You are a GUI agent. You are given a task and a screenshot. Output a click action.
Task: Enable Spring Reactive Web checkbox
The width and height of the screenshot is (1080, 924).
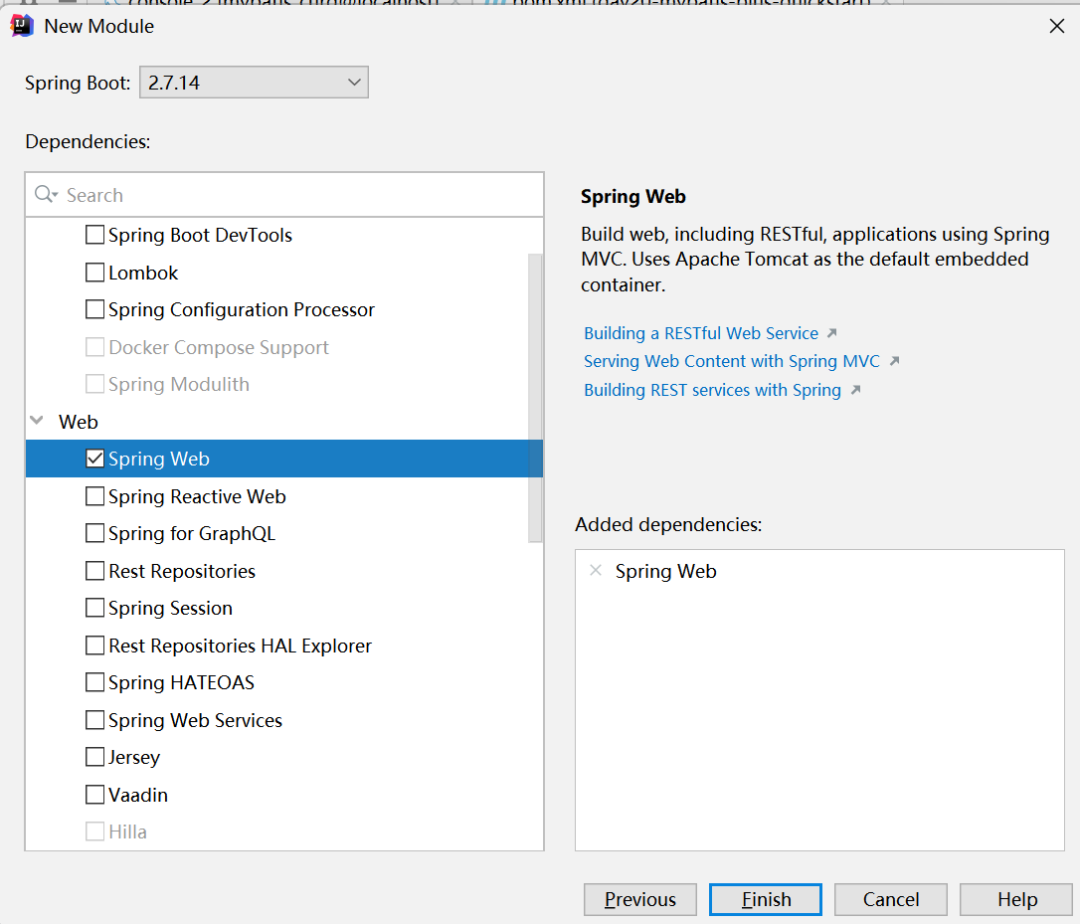point(95,496)
